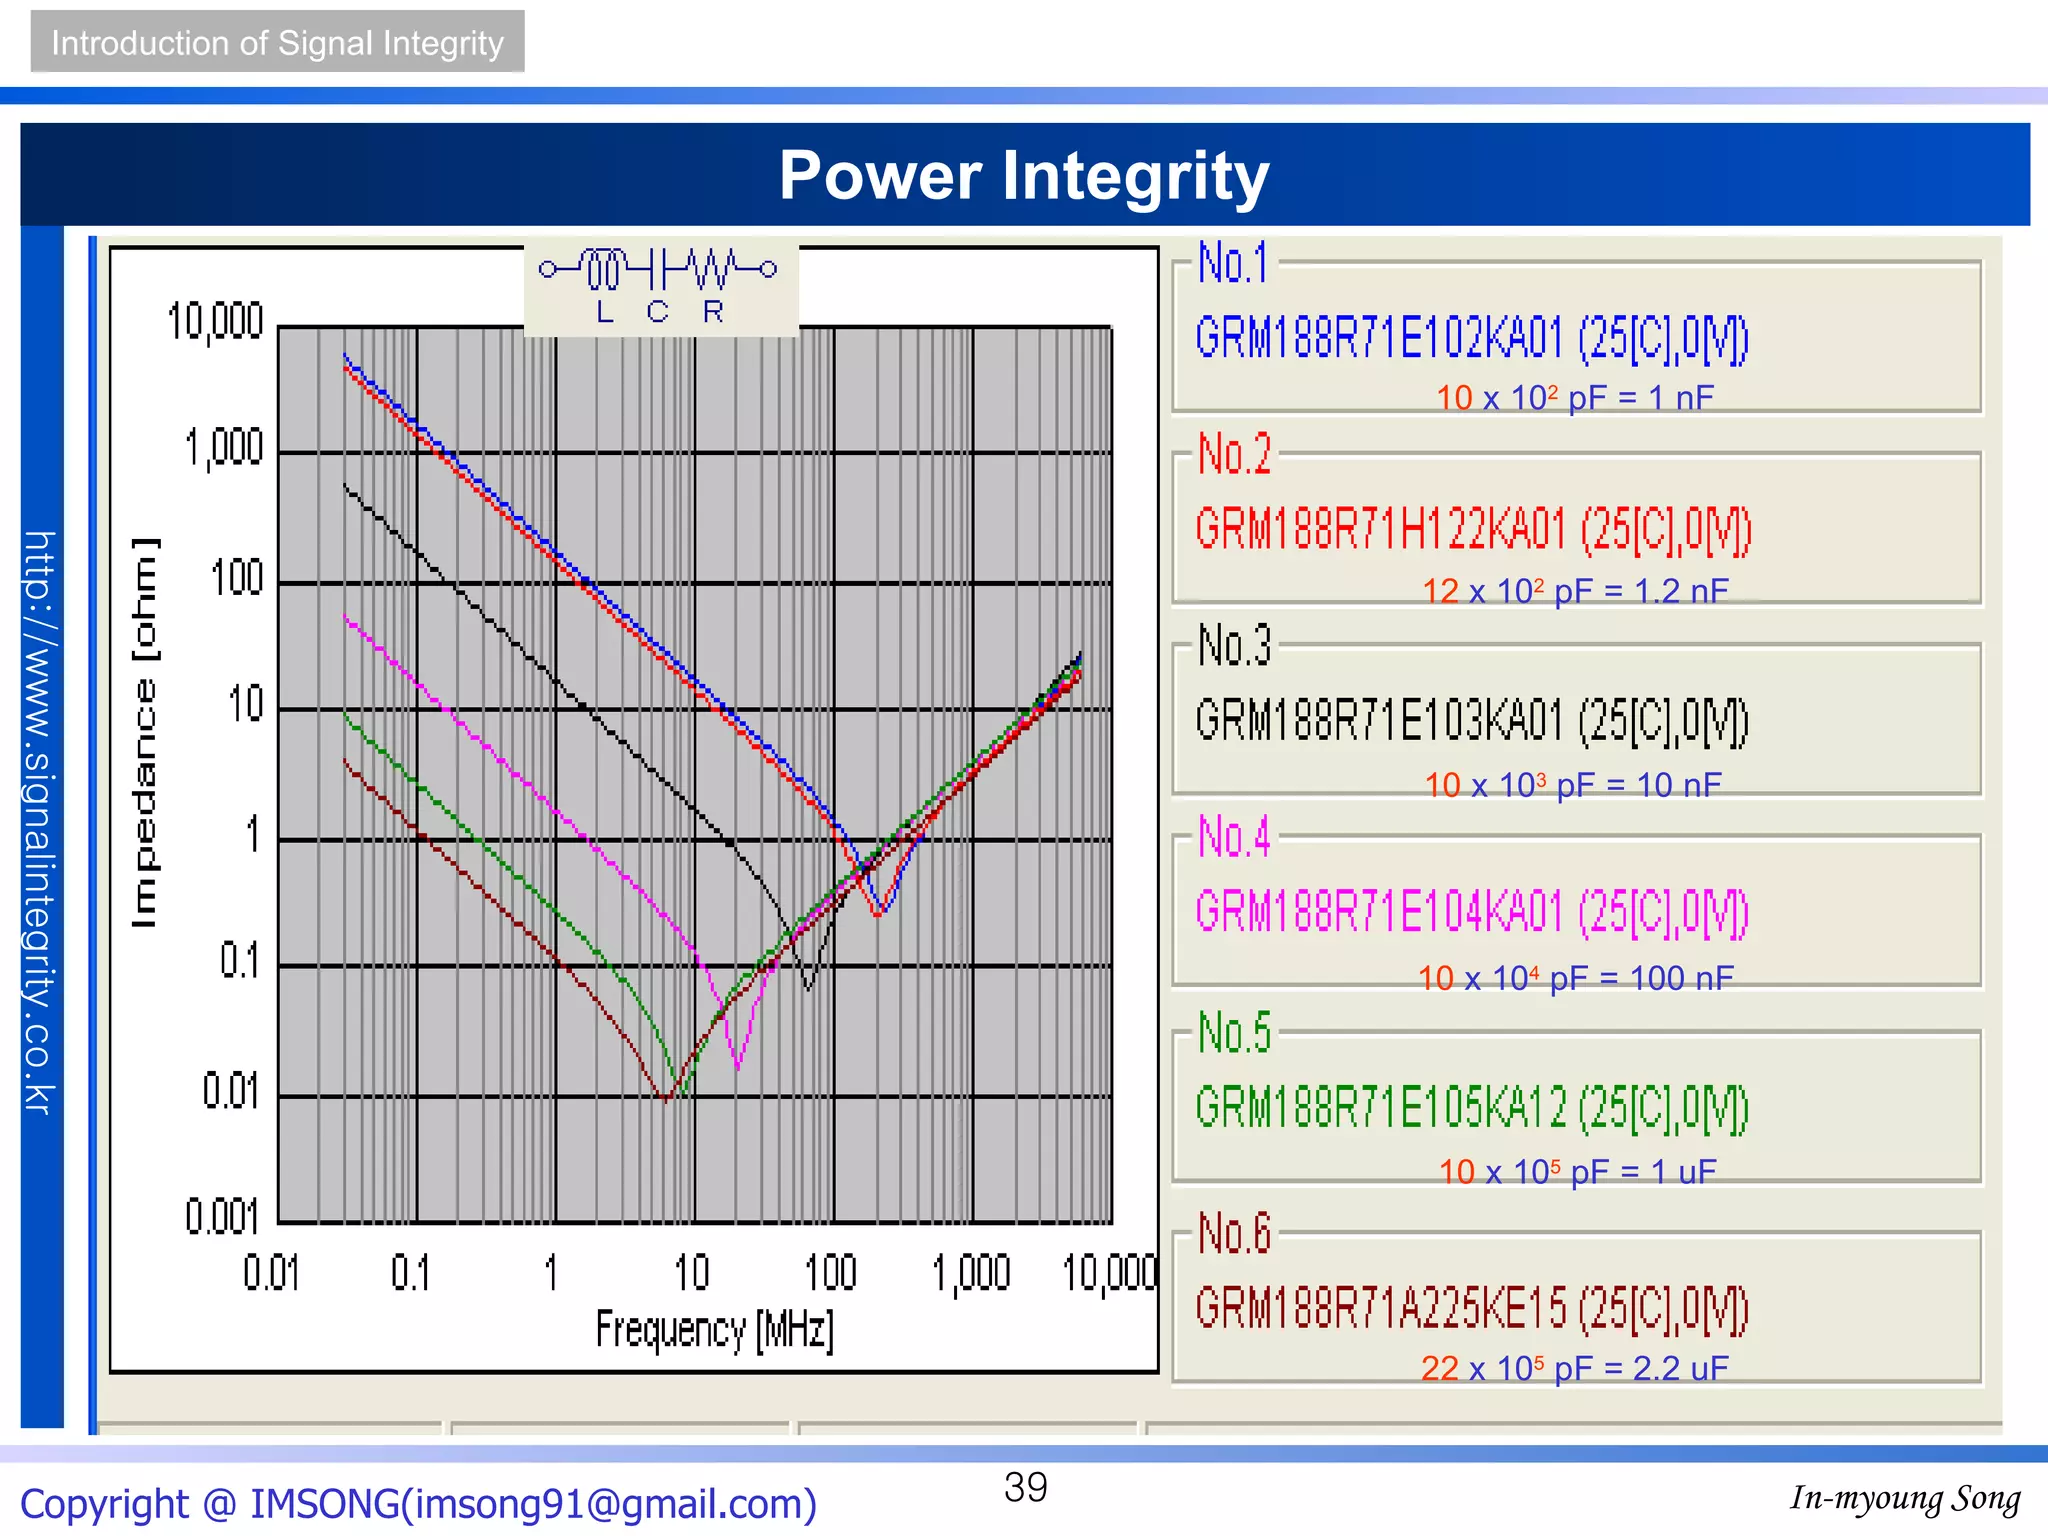Open the http://www.signalintegrity.co.kr sidebar link
Viewport: 2048px width, 1536px height.
coord(40,822)
